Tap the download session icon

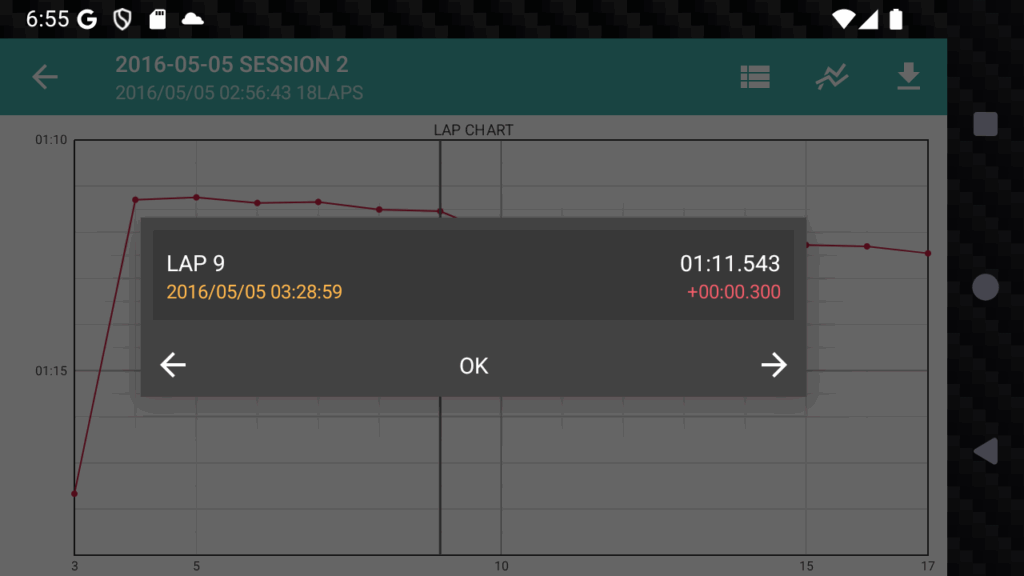[908, 76]
